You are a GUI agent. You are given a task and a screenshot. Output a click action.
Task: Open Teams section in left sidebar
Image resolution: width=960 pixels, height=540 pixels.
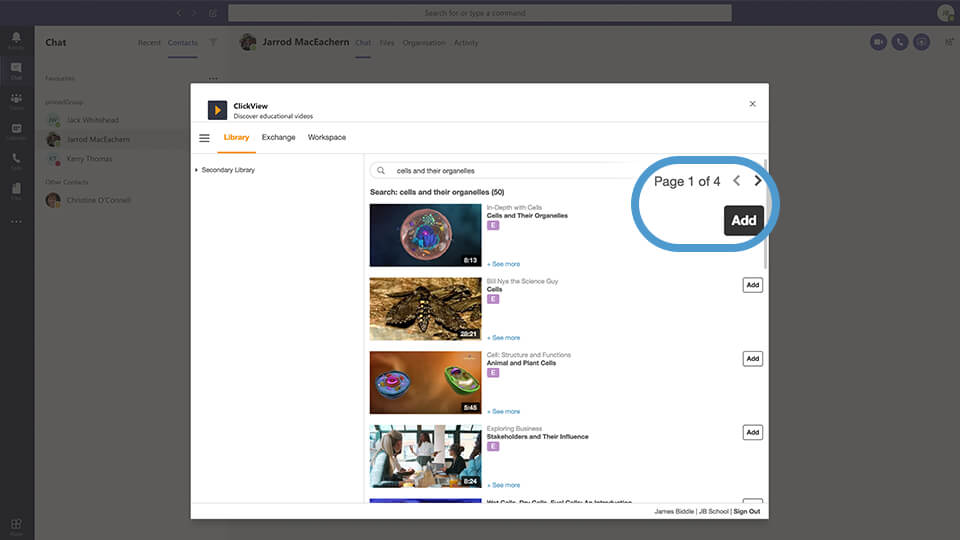point(16,100)
